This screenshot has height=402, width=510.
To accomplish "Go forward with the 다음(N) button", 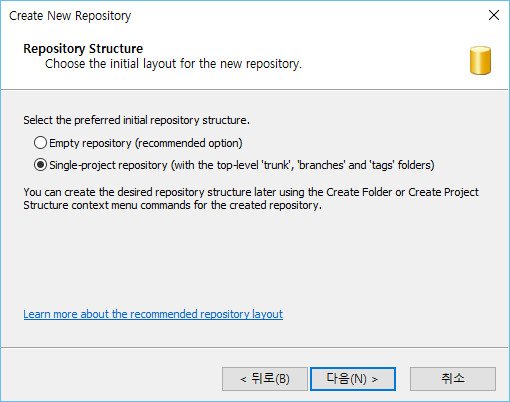I will tap(353, 379).
